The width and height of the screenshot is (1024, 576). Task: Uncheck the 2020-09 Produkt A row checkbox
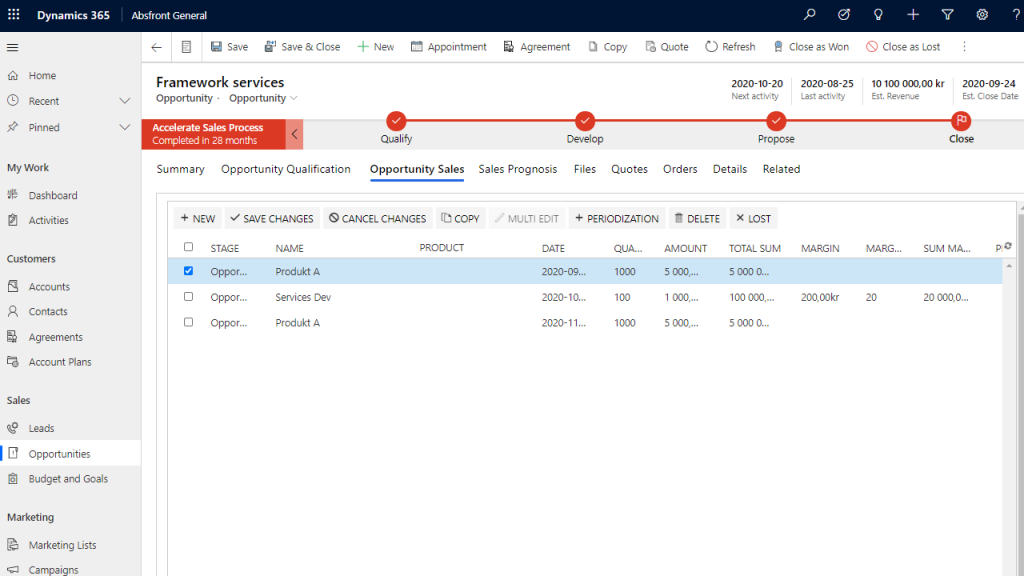(188, 270)
